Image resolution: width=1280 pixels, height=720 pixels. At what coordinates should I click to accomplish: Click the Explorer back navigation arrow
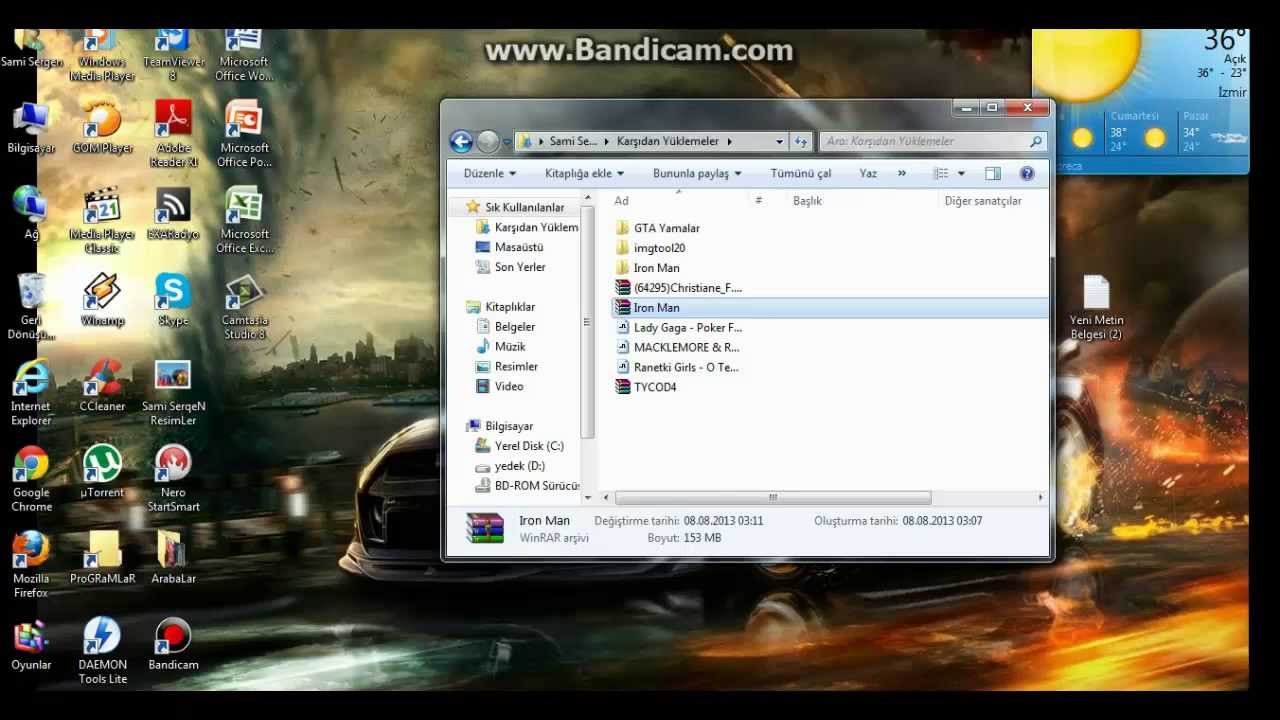(x=461, y=141)
